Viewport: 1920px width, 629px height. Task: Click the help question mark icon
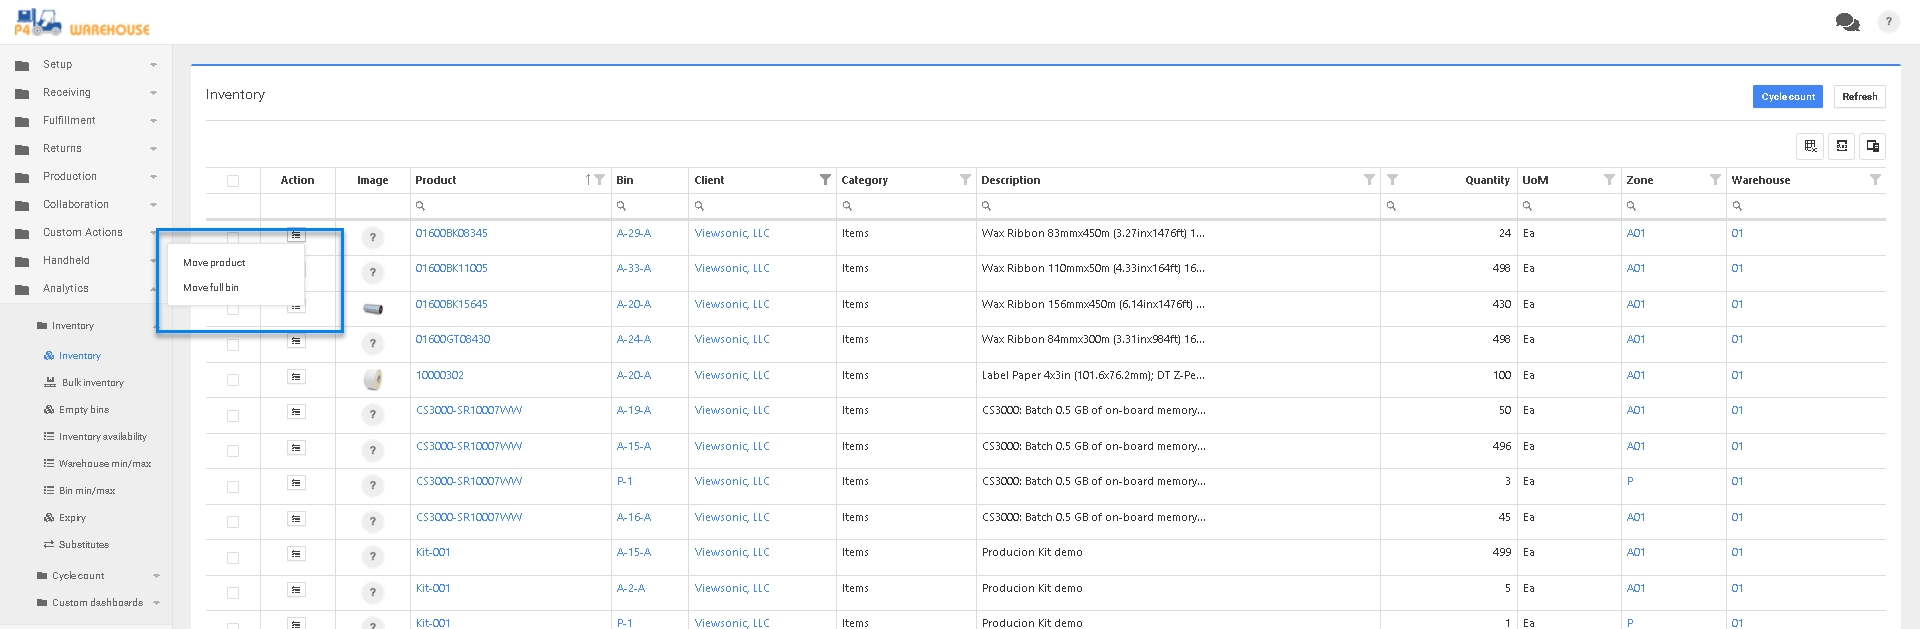pyautogui.click(x=1888, y=22)
